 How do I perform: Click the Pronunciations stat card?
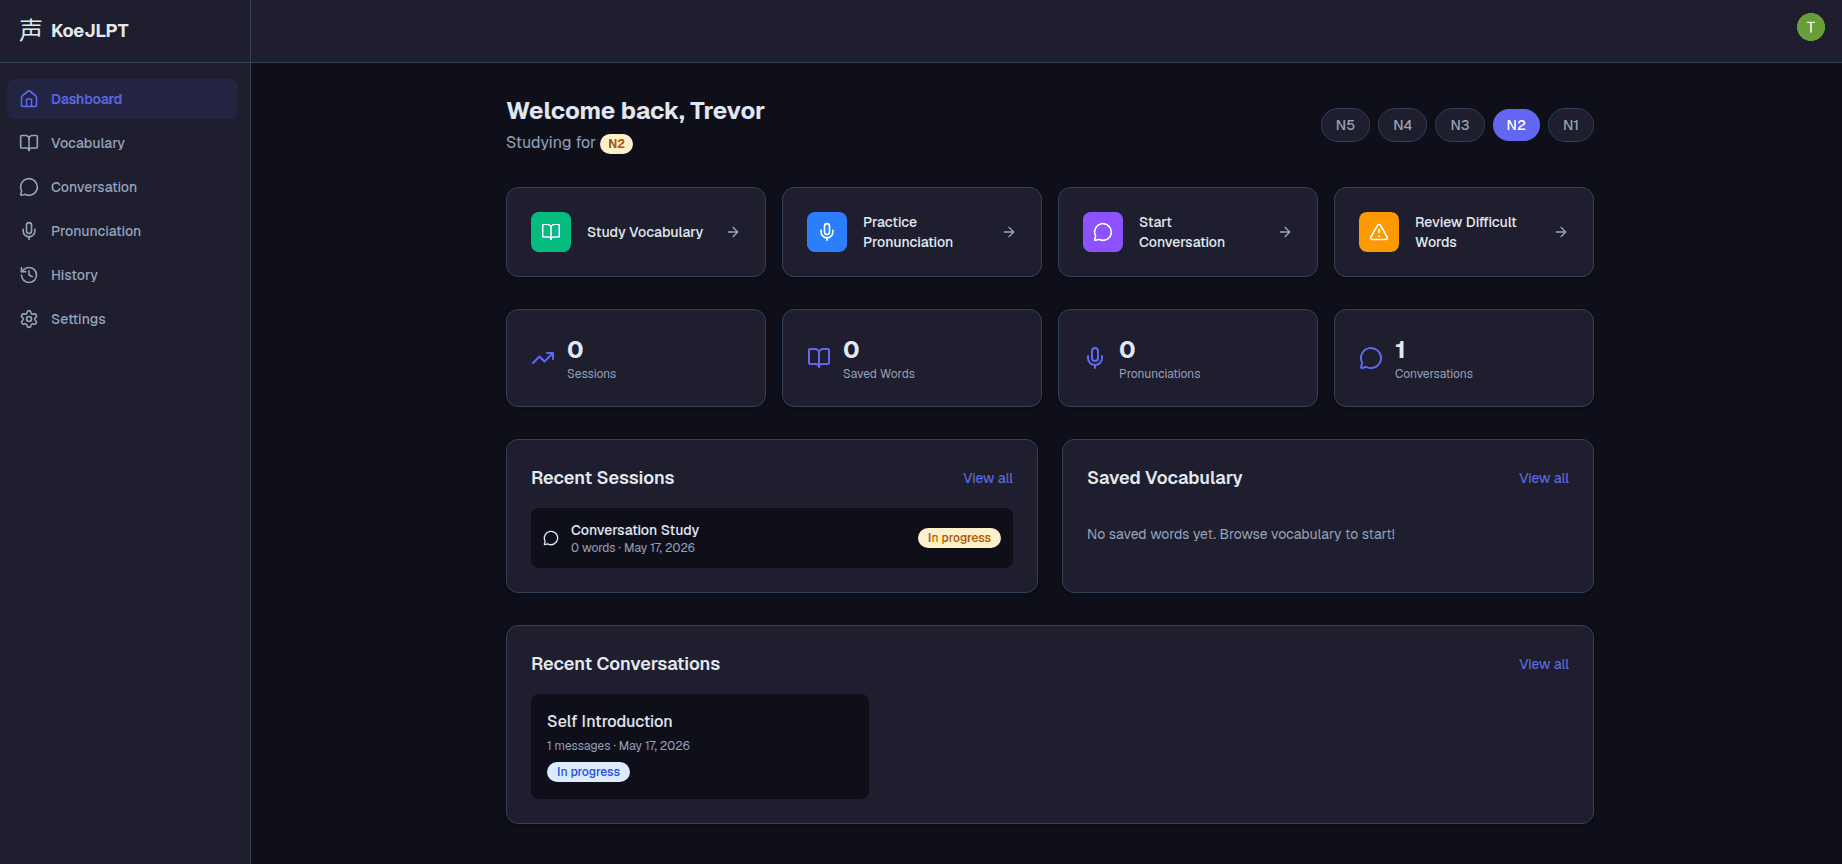point(1188,358)
